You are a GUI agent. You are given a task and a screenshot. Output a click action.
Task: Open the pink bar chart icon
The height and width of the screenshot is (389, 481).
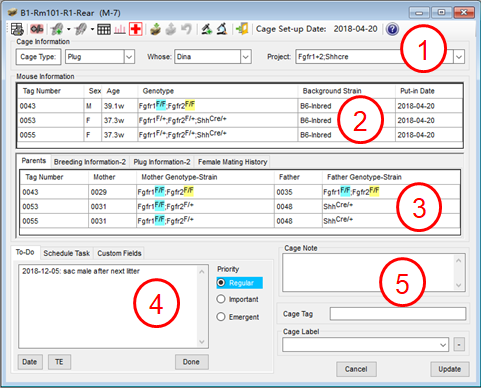tap(120, 29)
